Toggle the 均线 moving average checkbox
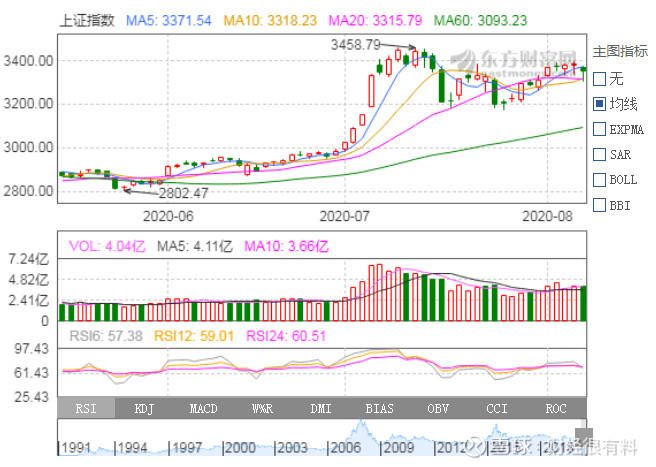Image resolution: width=656 pixels, height=467 pixels. tap(599, 103)
